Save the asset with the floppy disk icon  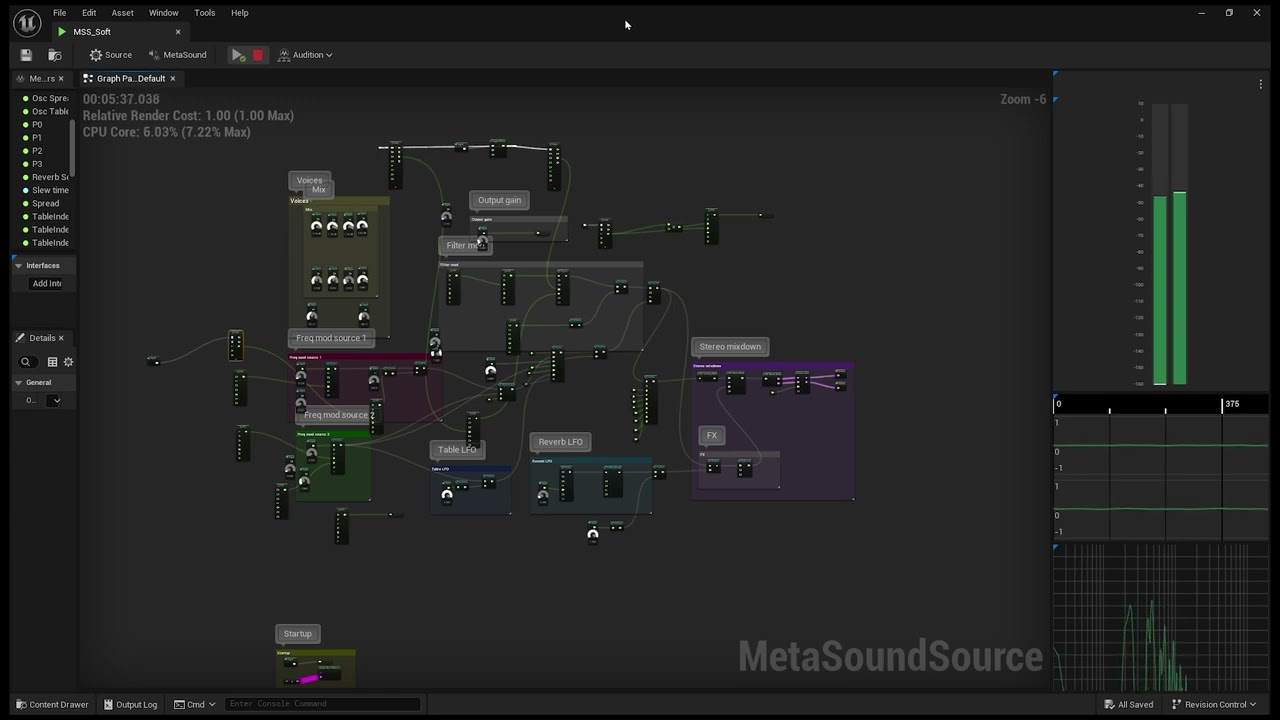coord(26,55)
